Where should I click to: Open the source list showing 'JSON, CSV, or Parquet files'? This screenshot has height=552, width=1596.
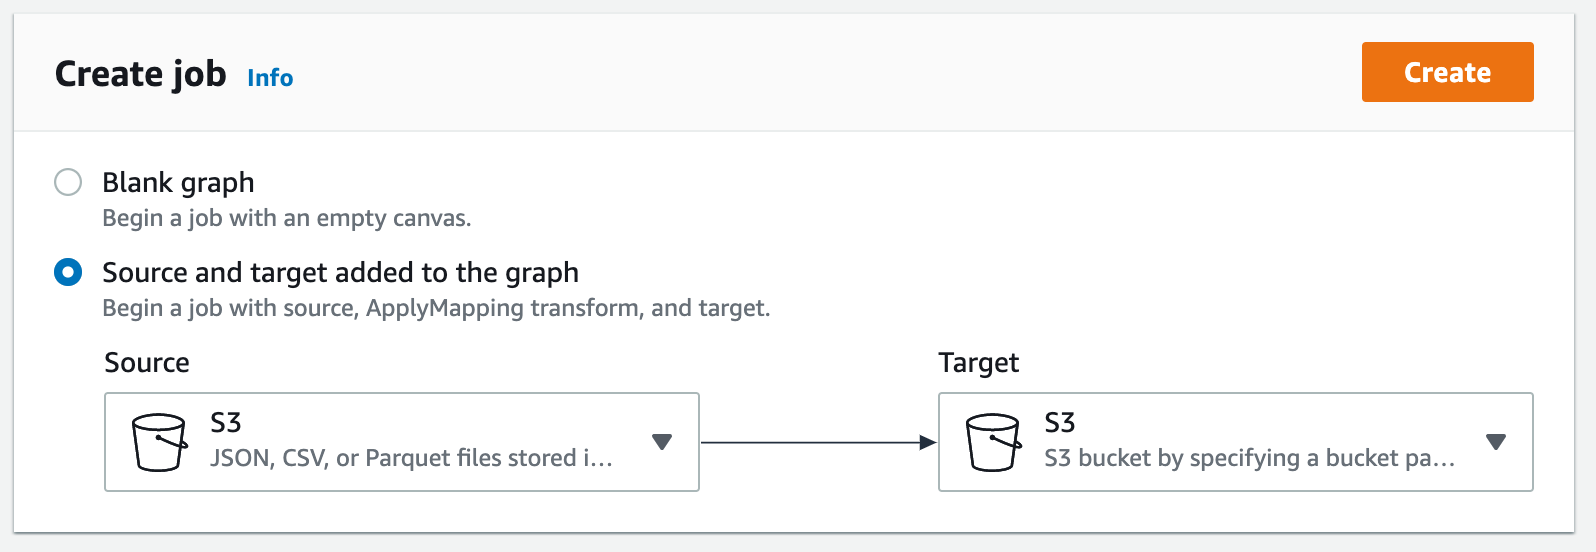[402, 442]
